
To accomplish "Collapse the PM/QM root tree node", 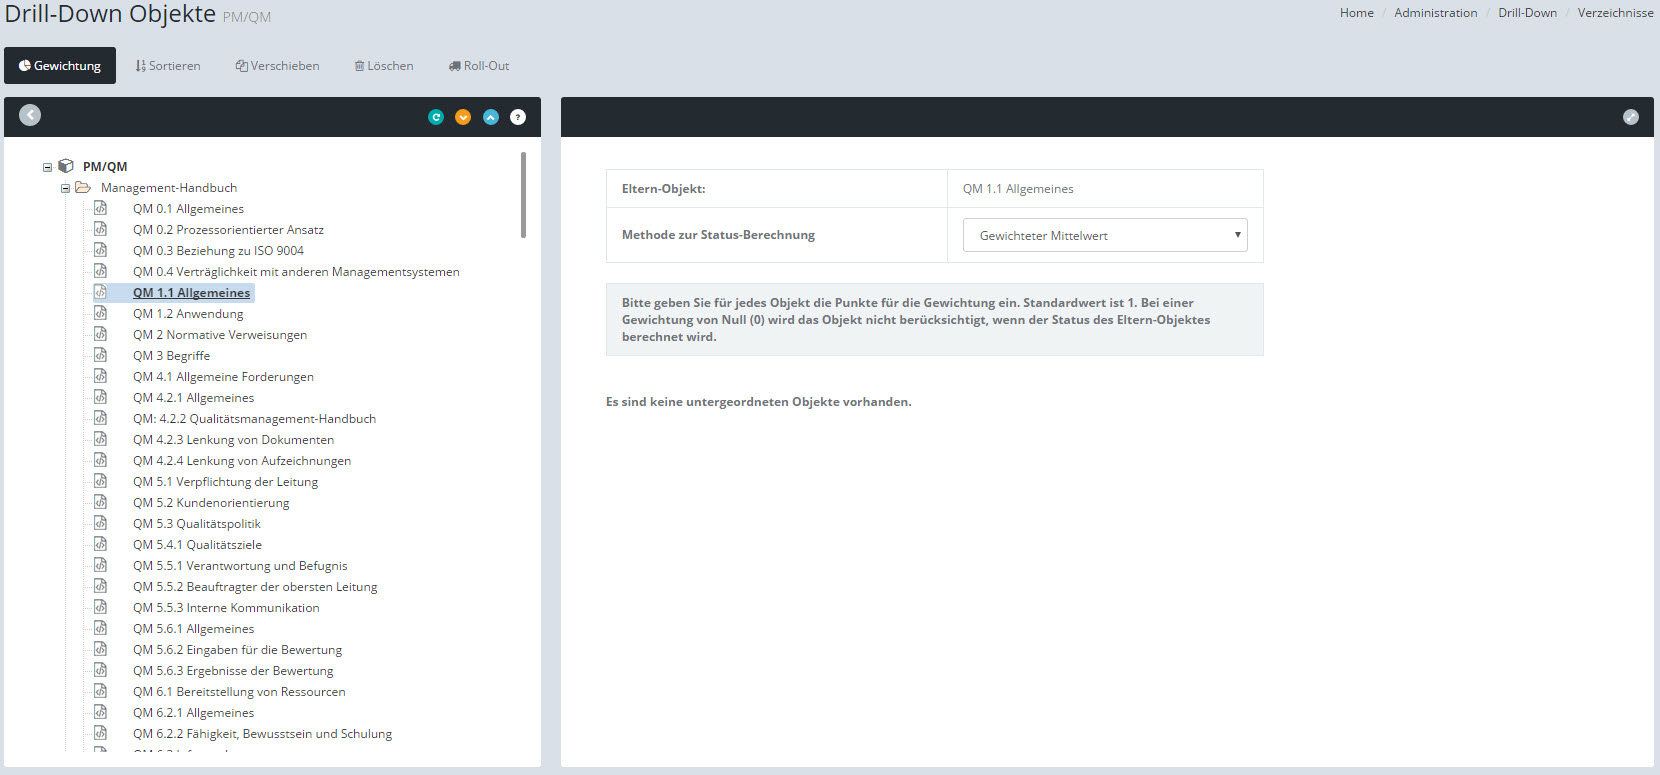I will (x=47, y=167).
